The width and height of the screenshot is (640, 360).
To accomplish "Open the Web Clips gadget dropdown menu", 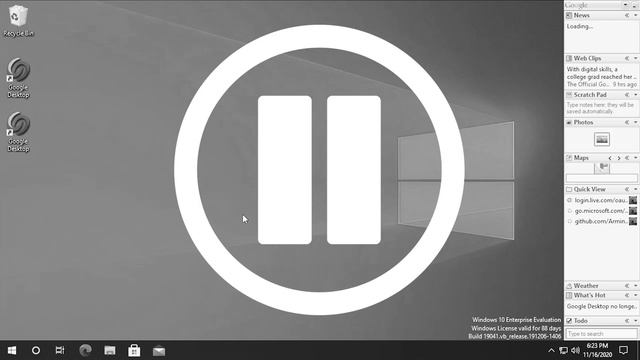I will [636, 58].
